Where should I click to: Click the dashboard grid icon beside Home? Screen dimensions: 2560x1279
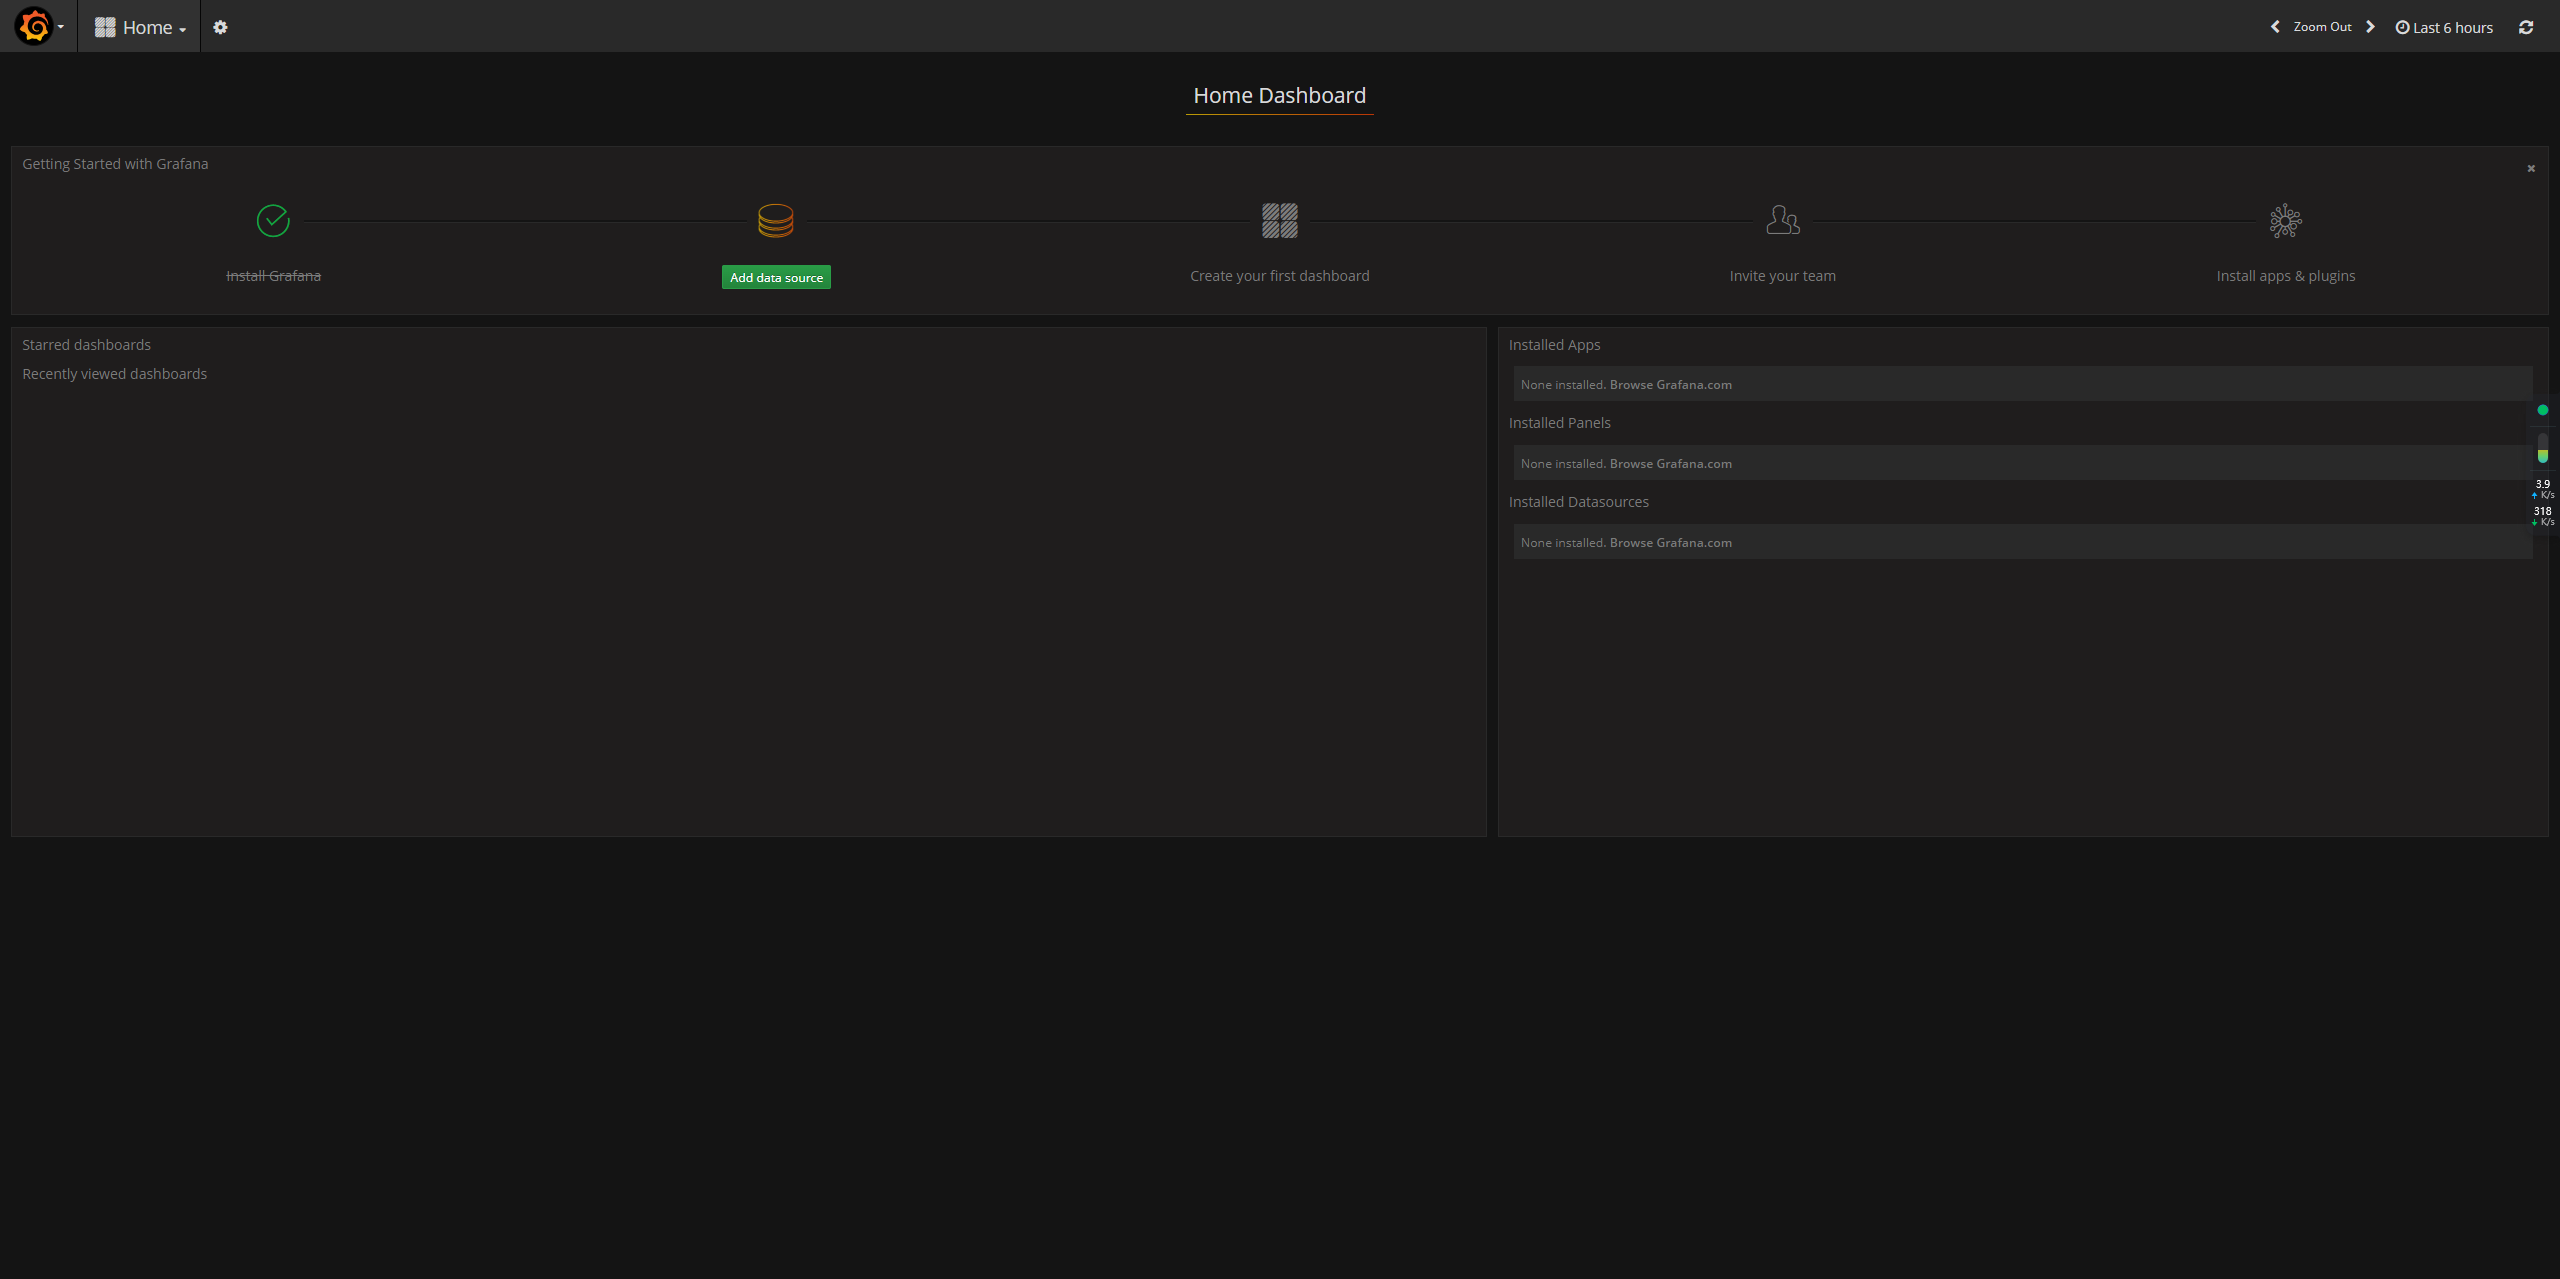point(105,27)
